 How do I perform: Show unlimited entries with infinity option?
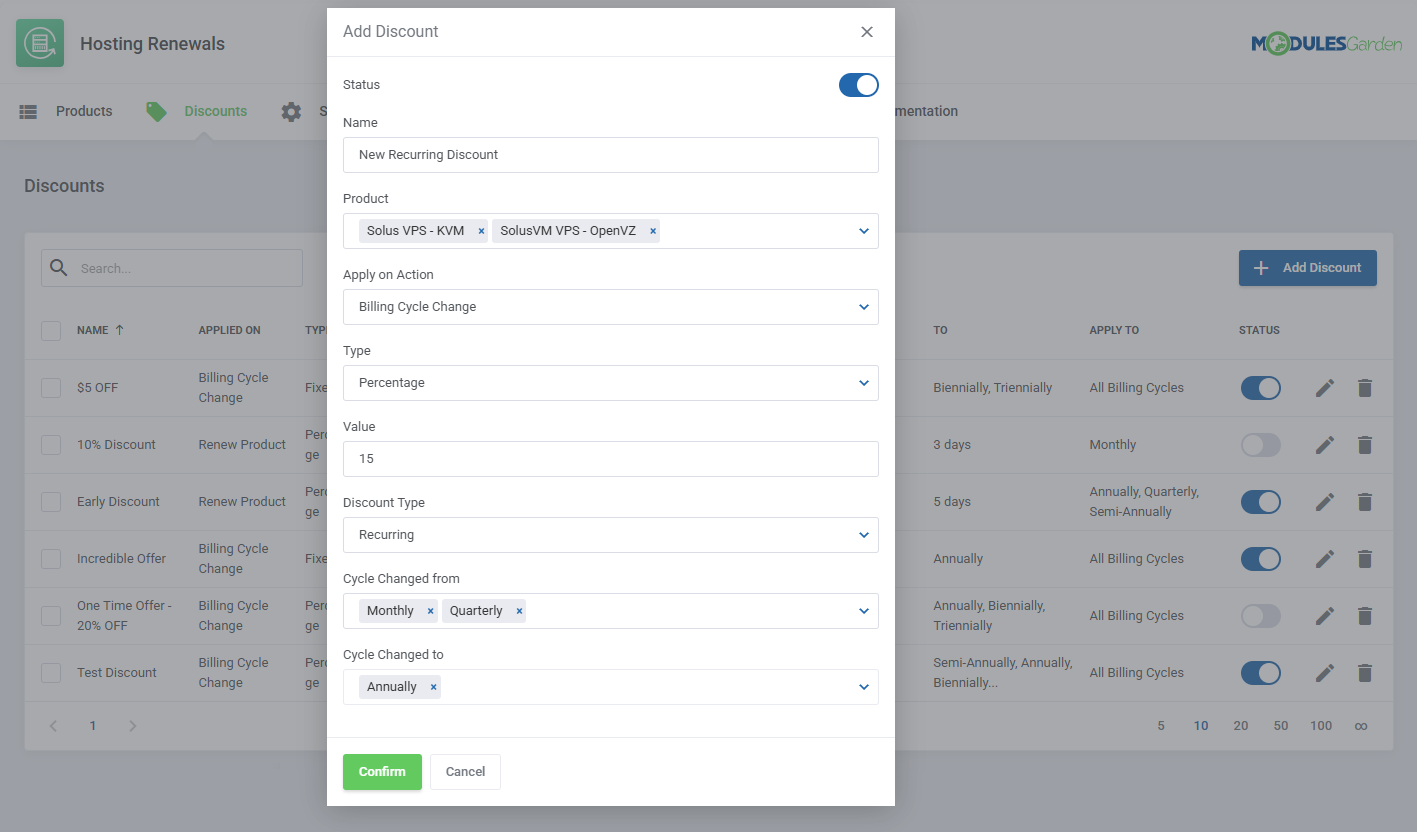point(1361,726)
